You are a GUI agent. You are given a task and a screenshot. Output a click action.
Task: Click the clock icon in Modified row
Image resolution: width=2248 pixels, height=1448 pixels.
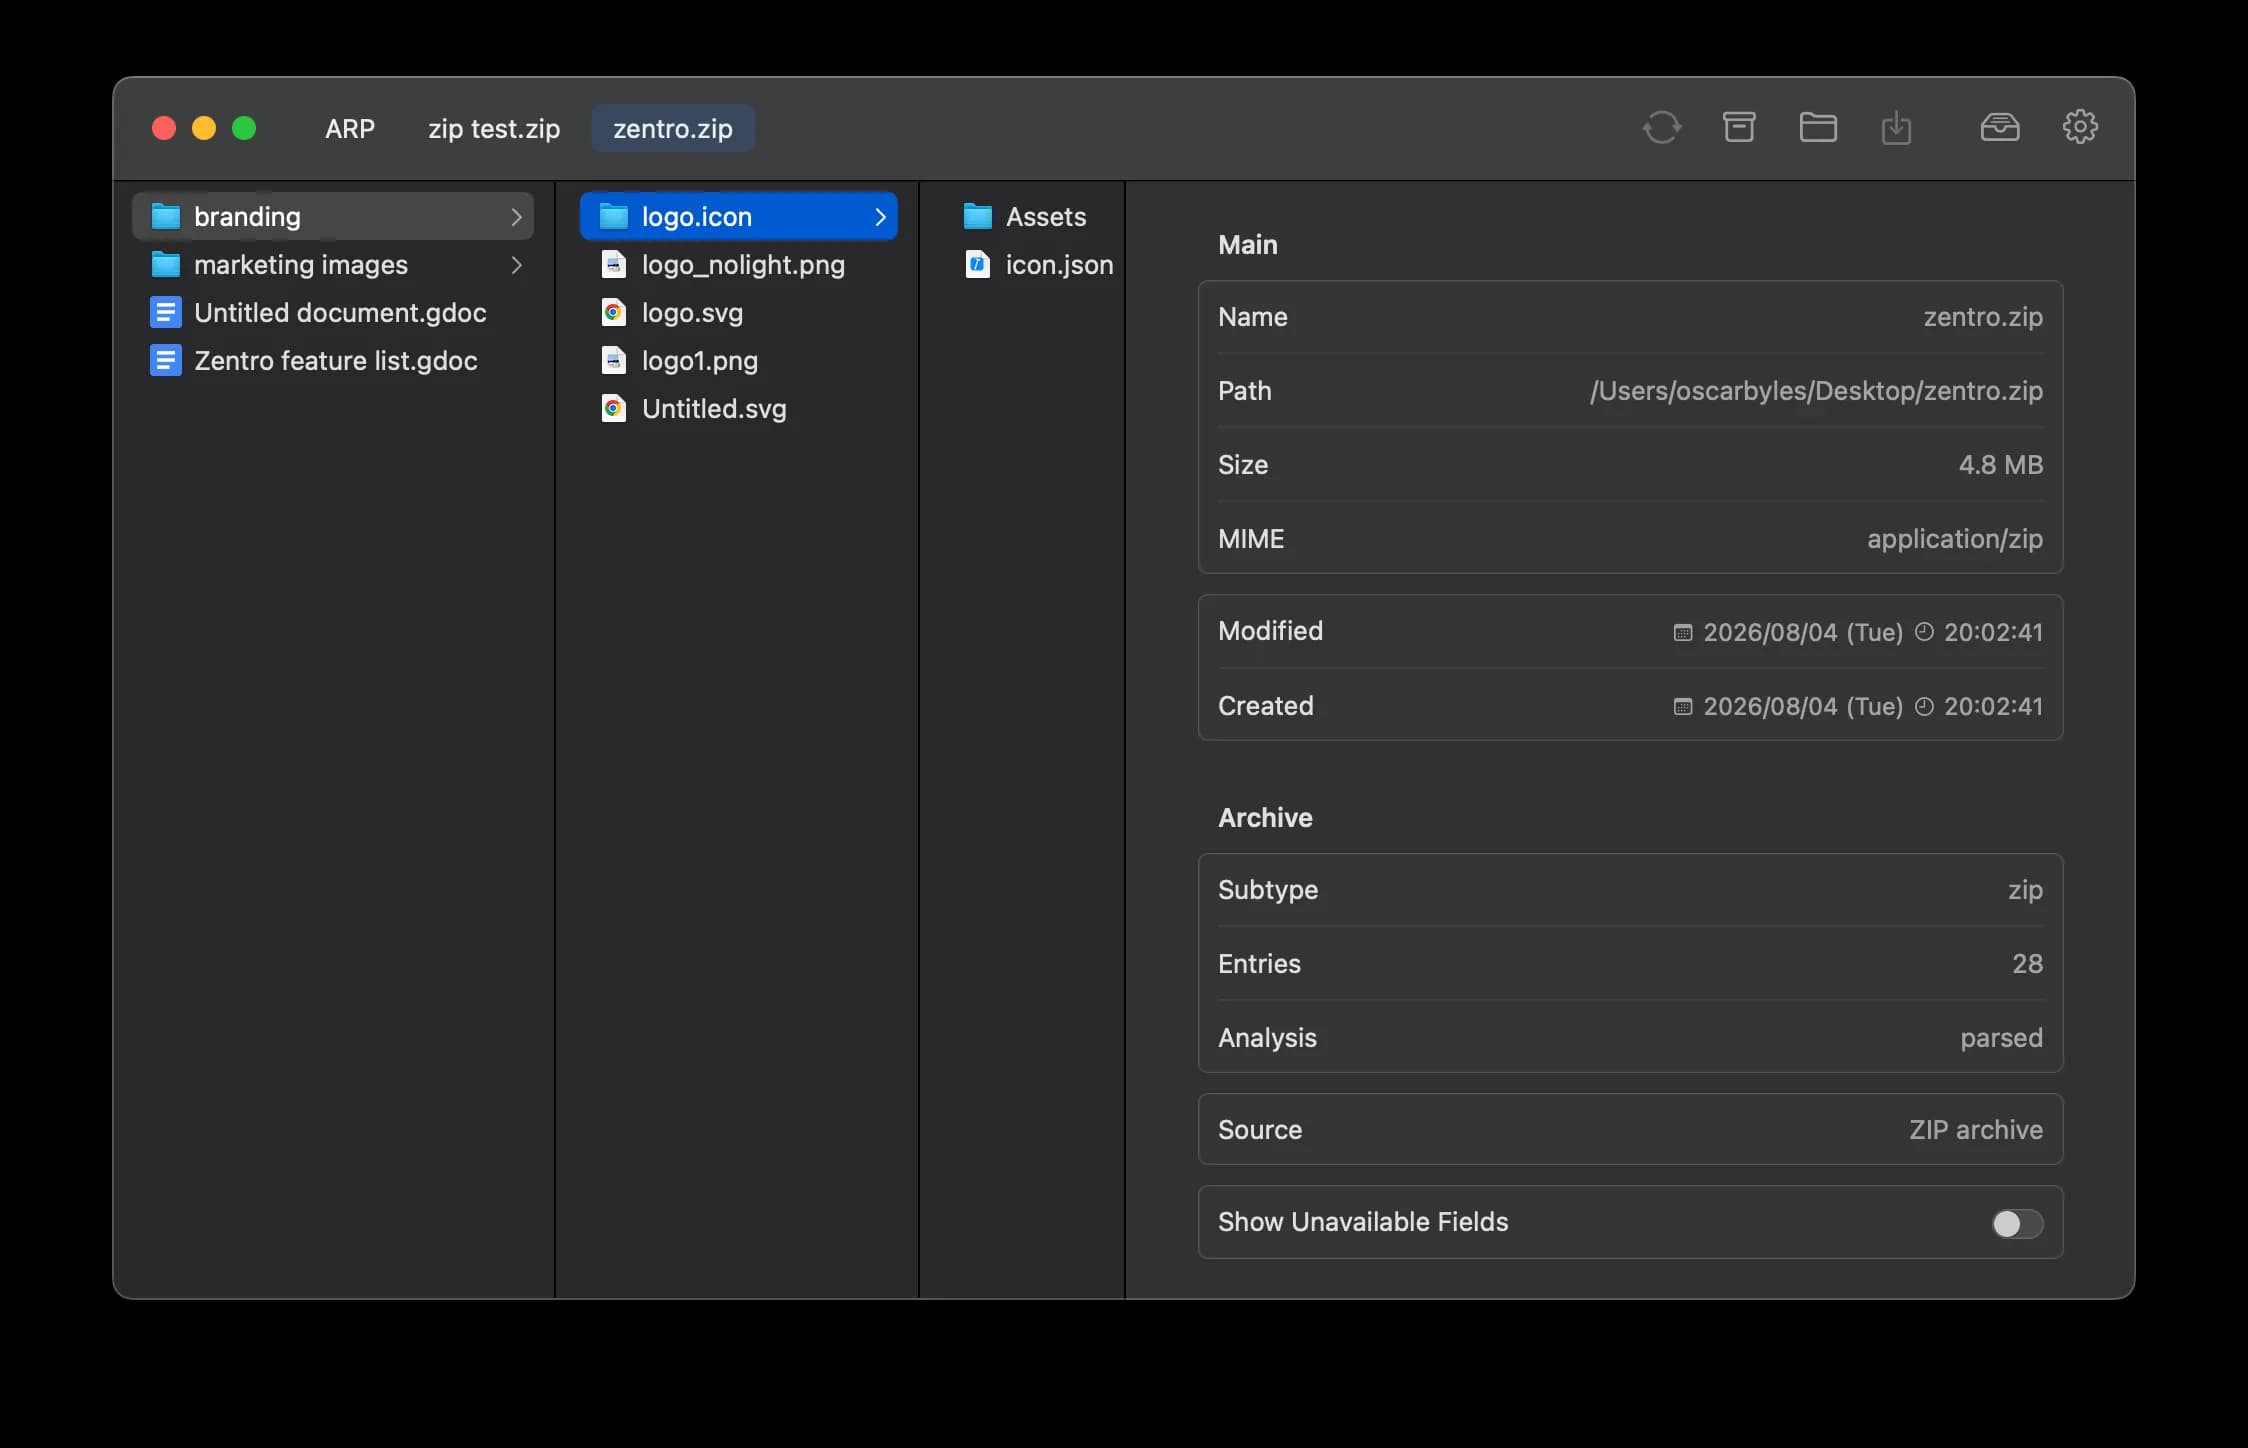coord(1924,632)
